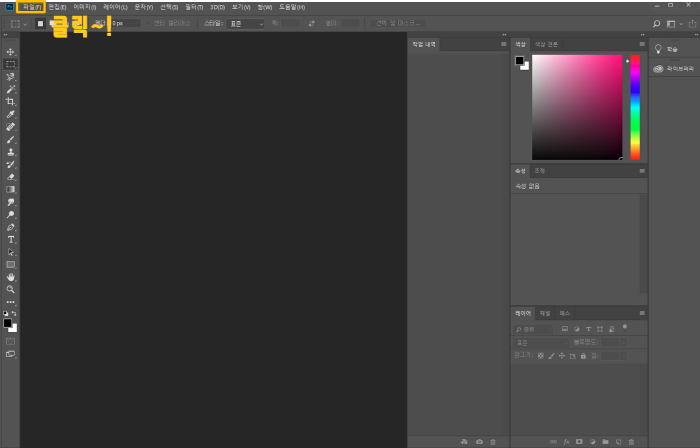The width and height of the screenshot is (700, 448).
Task: Toggle lock transparent pixels in Layers panel
Action: coord(541,356)
